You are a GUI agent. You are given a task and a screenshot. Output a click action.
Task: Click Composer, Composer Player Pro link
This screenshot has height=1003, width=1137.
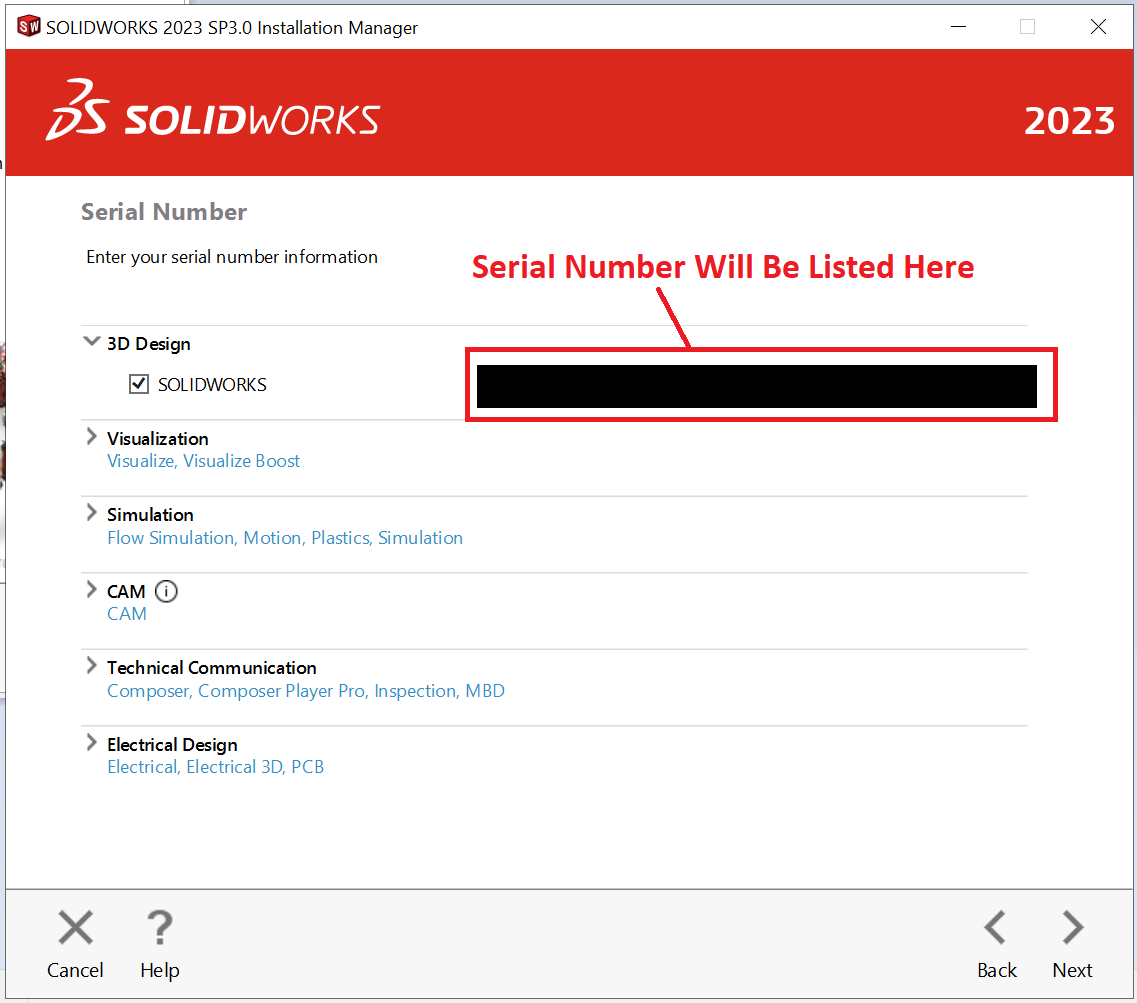[x=305, y=691]
